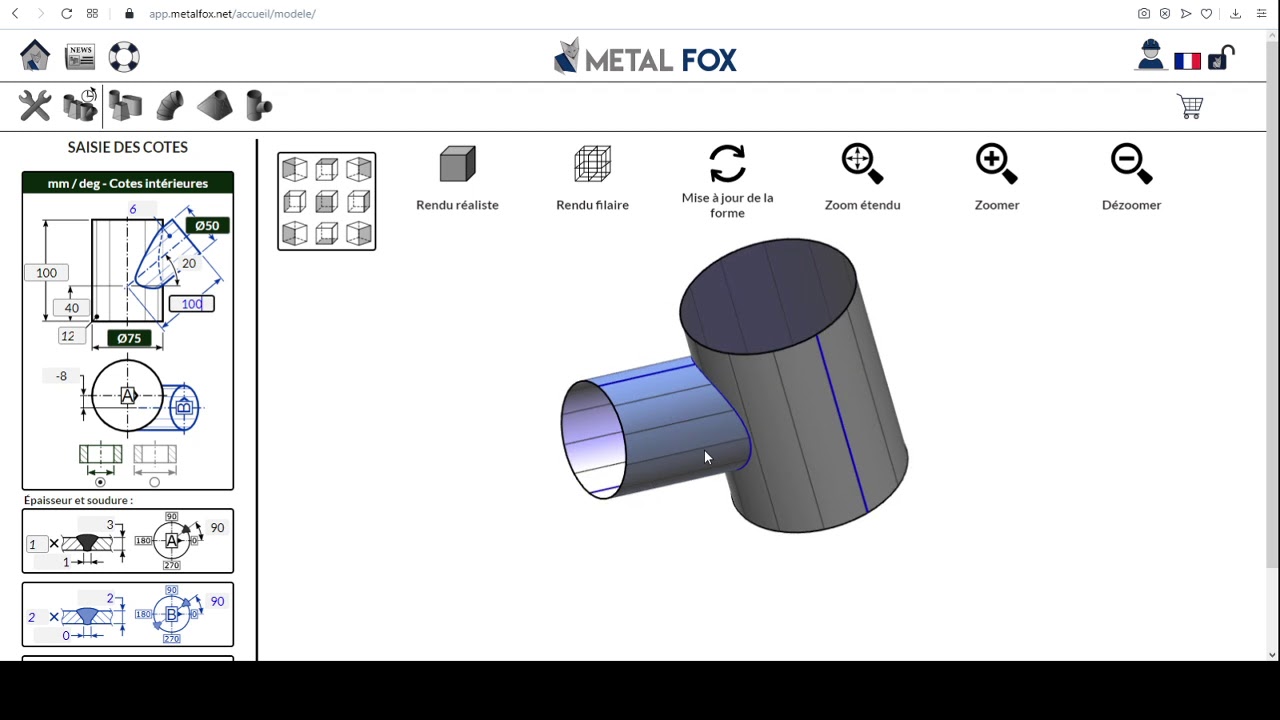Open browser downloads icon
1280x720 pixels.
coord(1235,14)
